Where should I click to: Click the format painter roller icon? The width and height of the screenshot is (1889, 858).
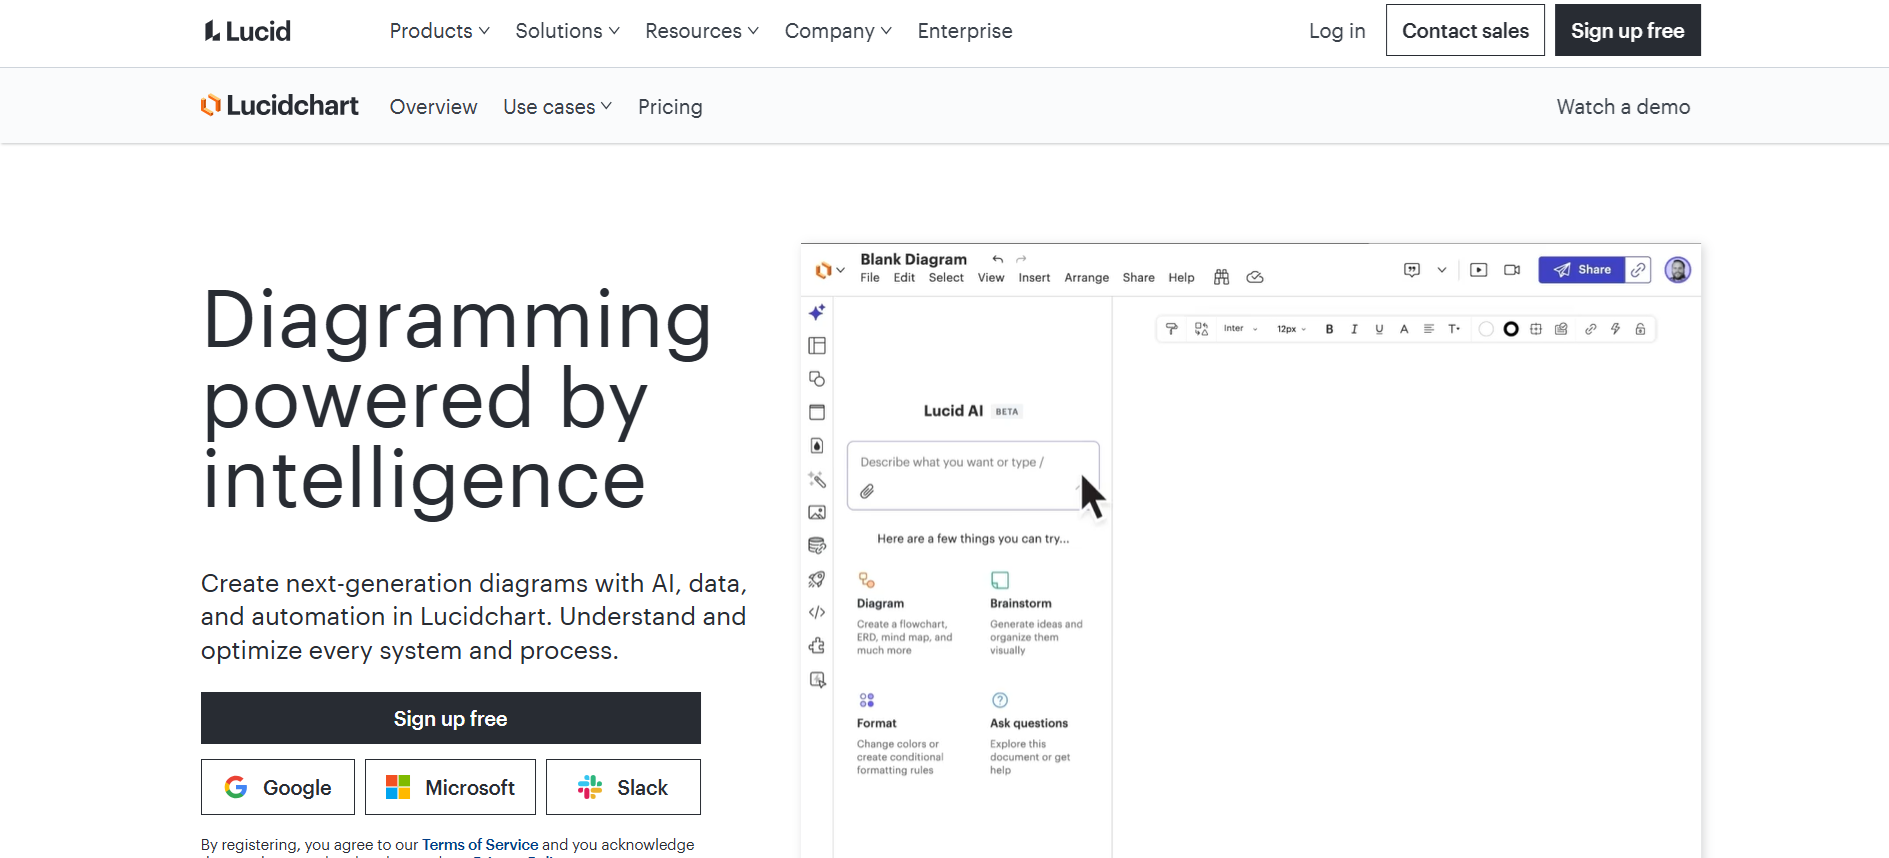click(1172, 329)
